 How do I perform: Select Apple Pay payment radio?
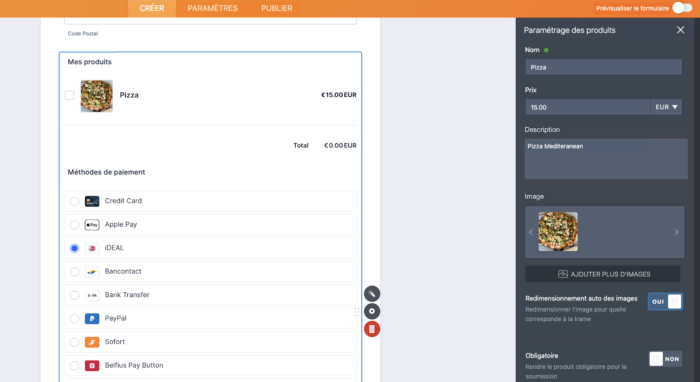coord(75,225)
